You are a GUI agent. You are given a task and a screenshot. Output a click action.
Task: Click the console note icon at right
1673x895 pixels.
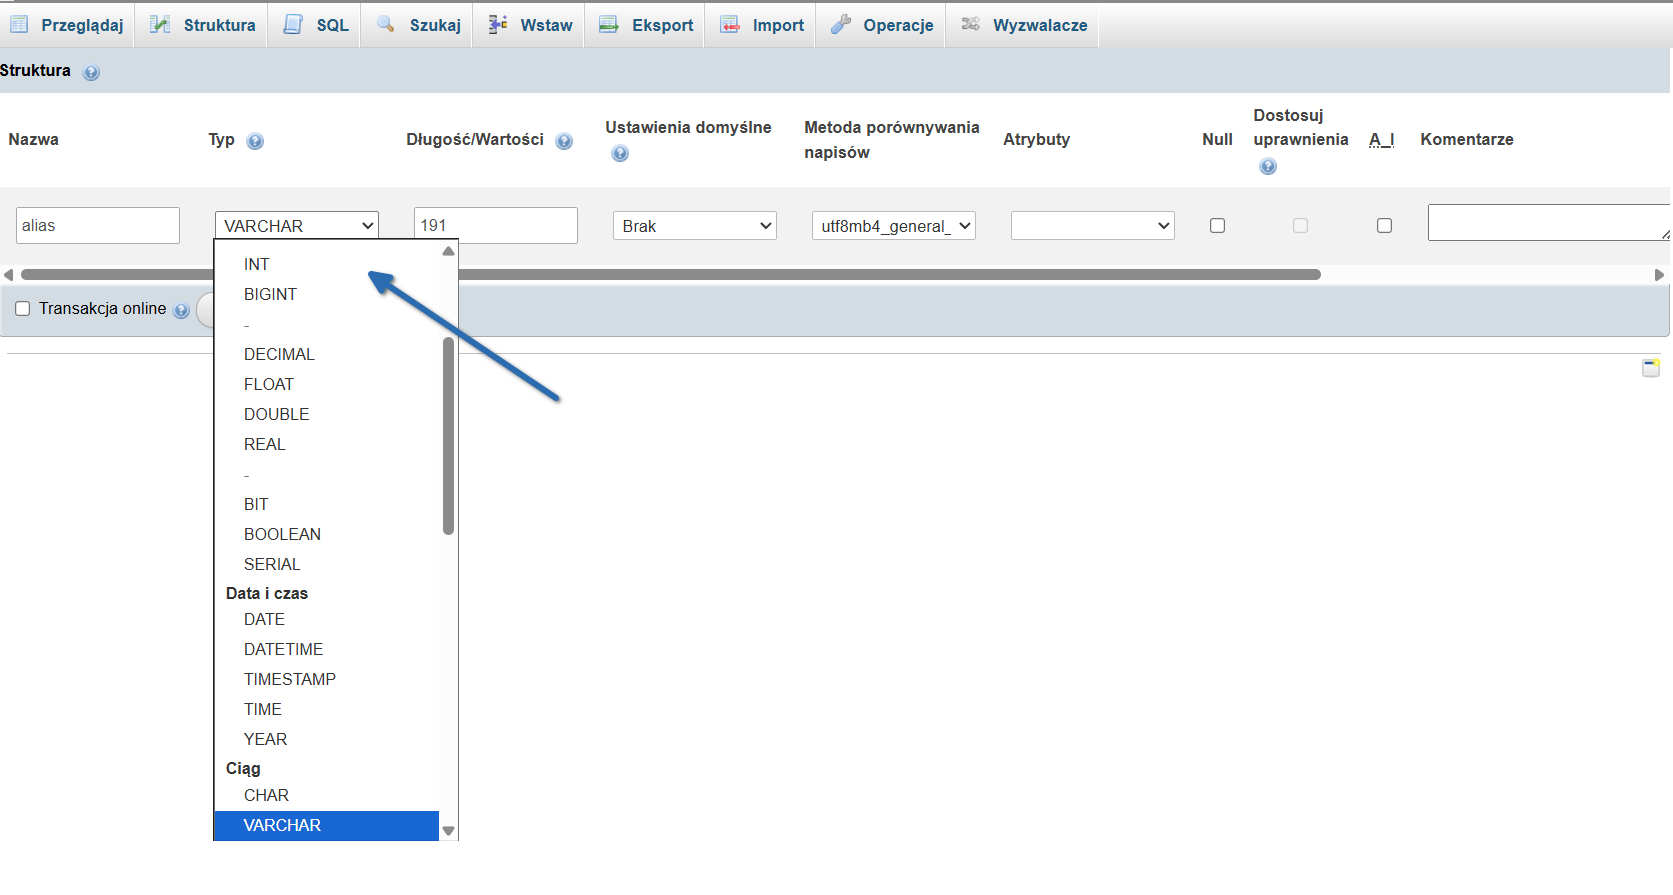pos(1651,368)
